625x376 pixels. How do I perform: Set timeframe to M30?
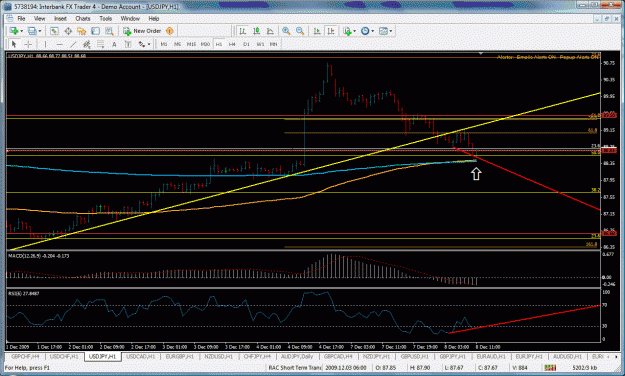[205, 44]
